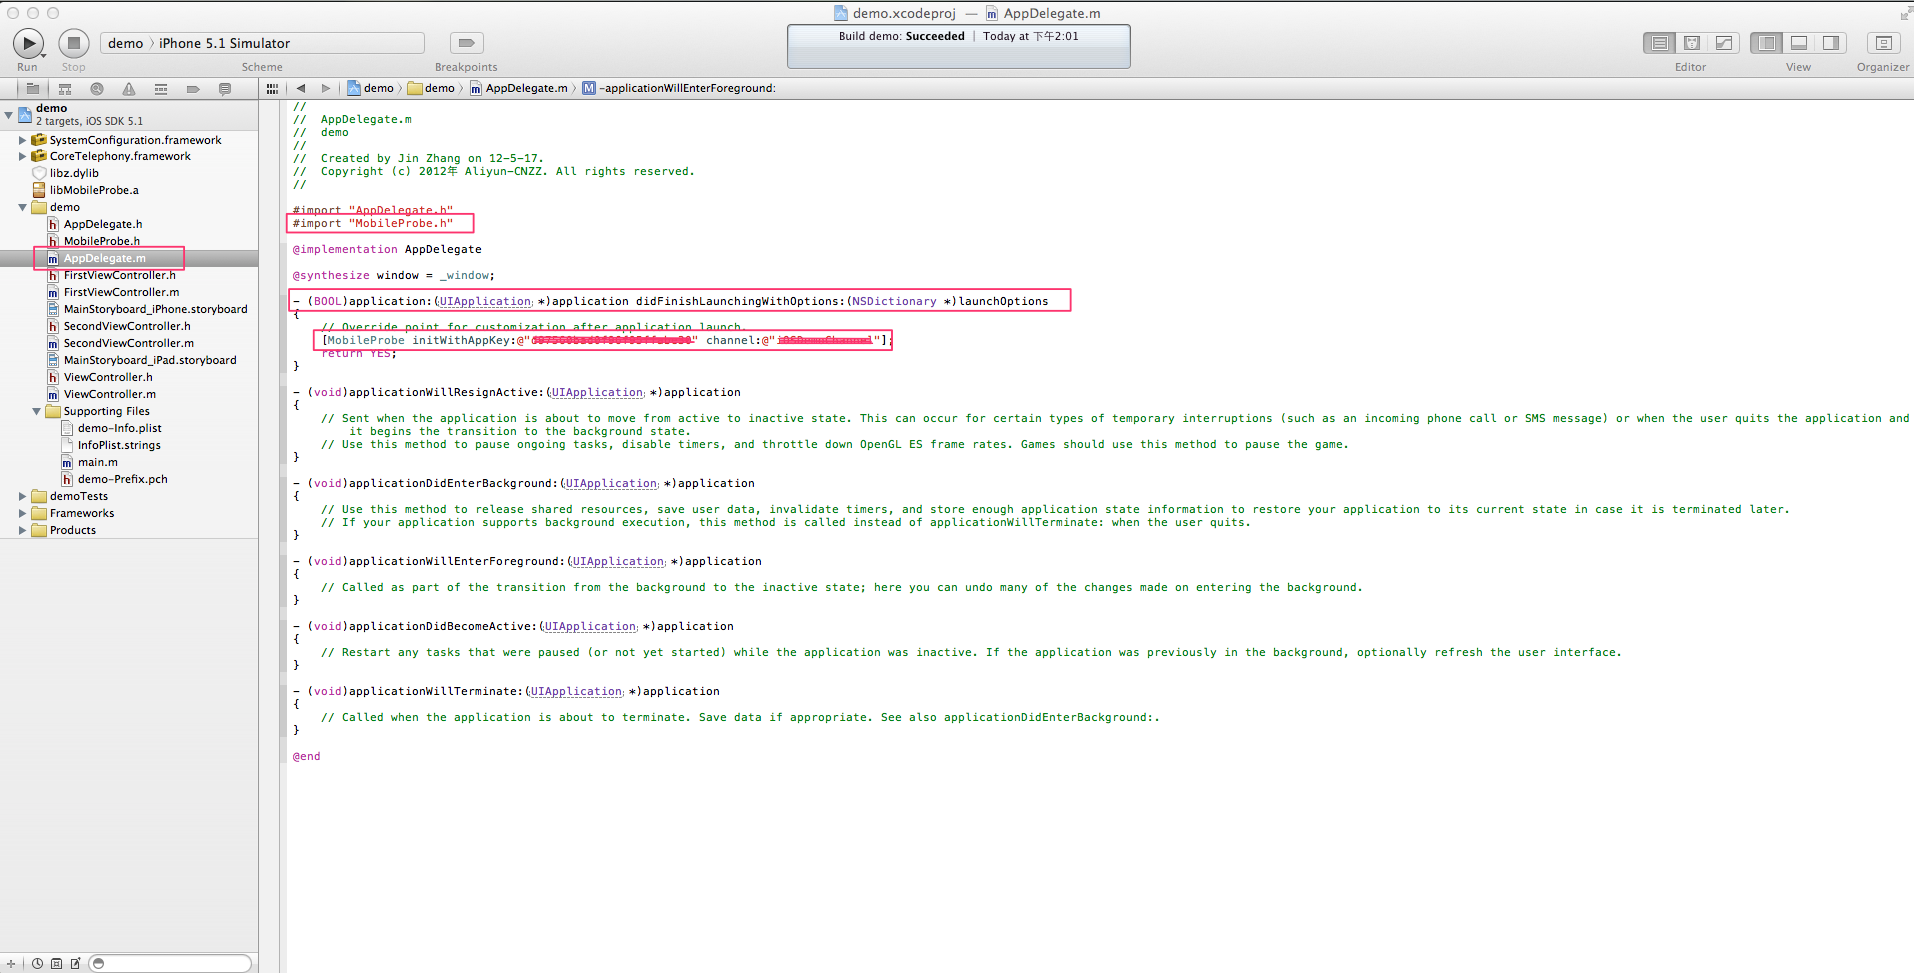Expand the demoTests folder

point(22,496)
